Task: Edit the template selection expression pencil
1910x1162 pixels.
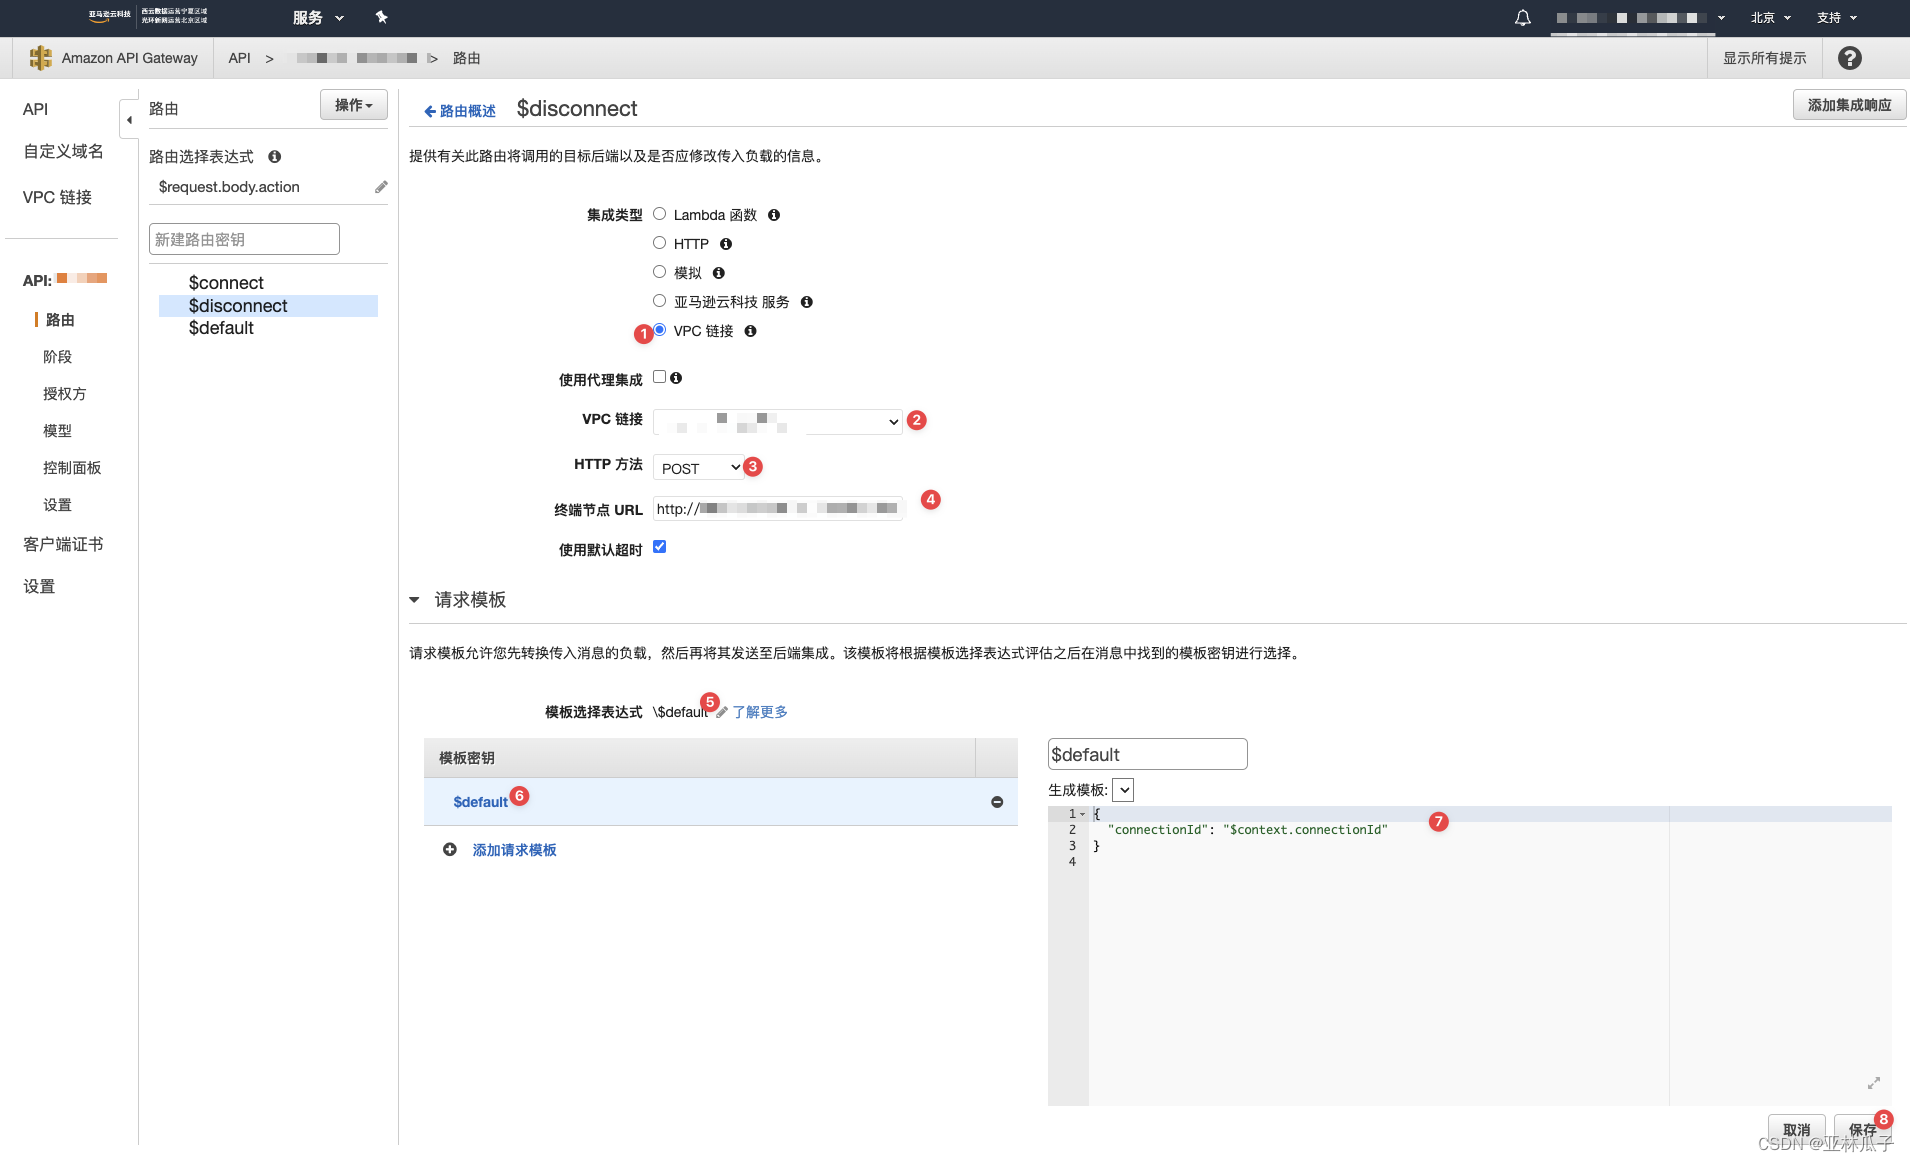Action: pyautogui.click(x=722, y=712)
